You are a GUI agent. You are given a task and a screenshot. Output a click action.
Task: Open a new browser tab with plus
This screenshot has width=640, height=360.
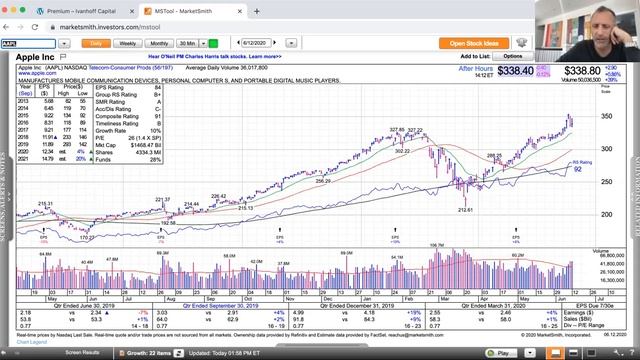[257, 11]
